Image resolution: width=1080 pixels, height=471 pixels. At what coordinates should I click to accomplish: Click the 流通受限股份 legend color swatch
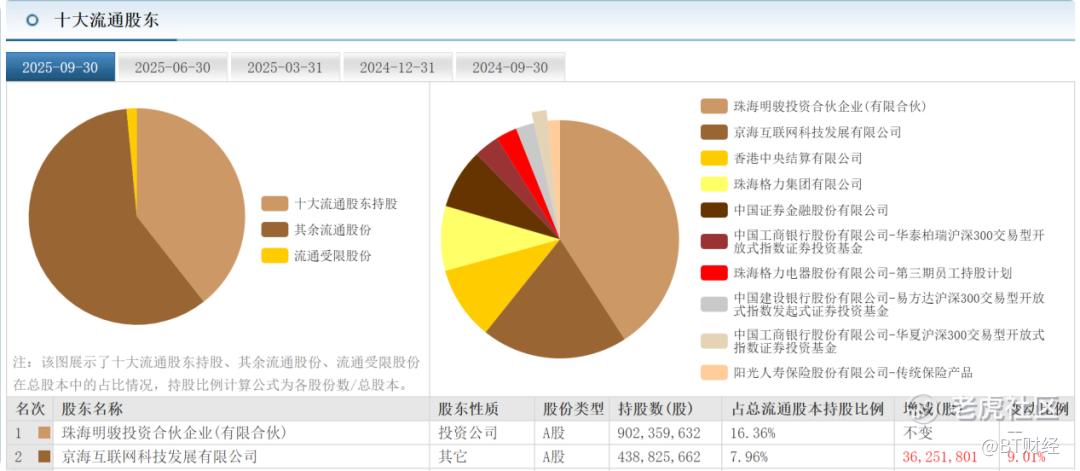click(274, 256)
